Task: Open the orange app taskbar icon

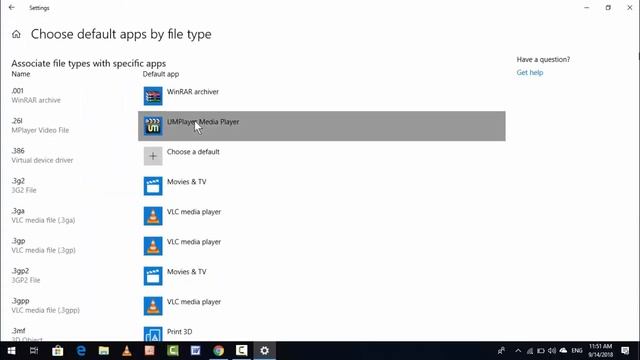Action: (150, 351)
